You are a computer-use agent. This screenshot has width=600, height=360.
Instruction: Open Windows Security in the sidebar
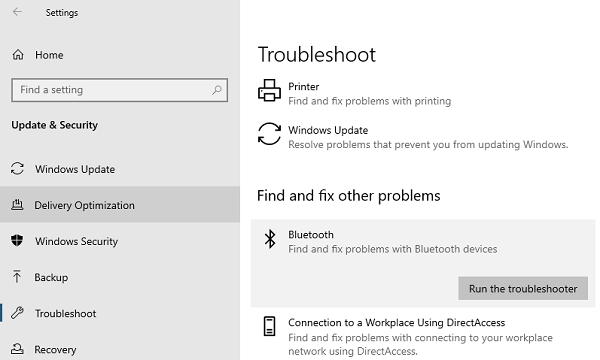(x=77, y=241)
